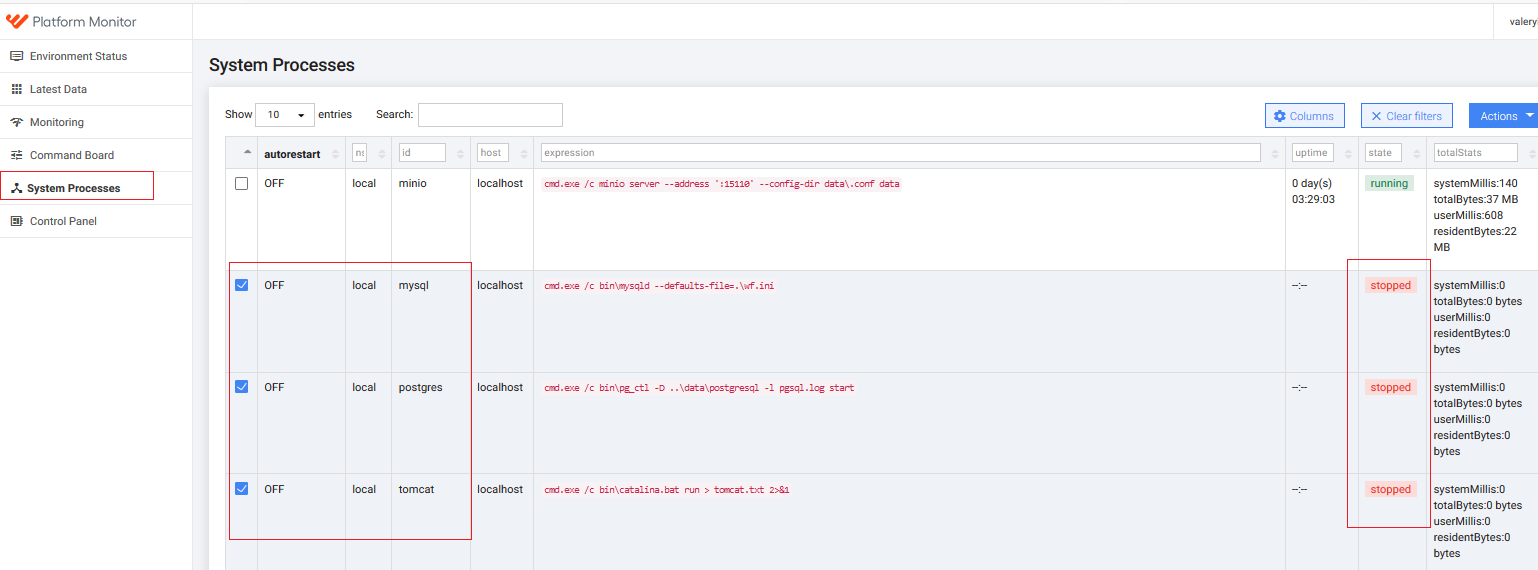Click the Control Panel sidebar icon

click(x=17, y=221)
